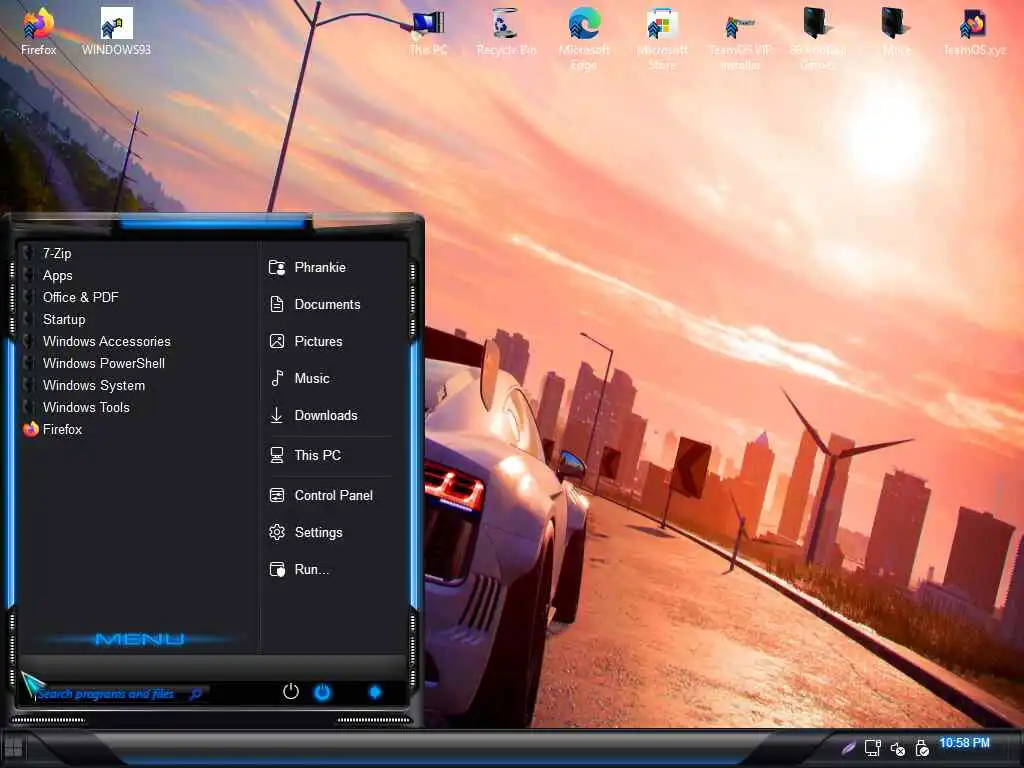Open the TeamOS.xyz desktop shortcut
This screenshot has width=1024, height=768.
pos(974,31)
